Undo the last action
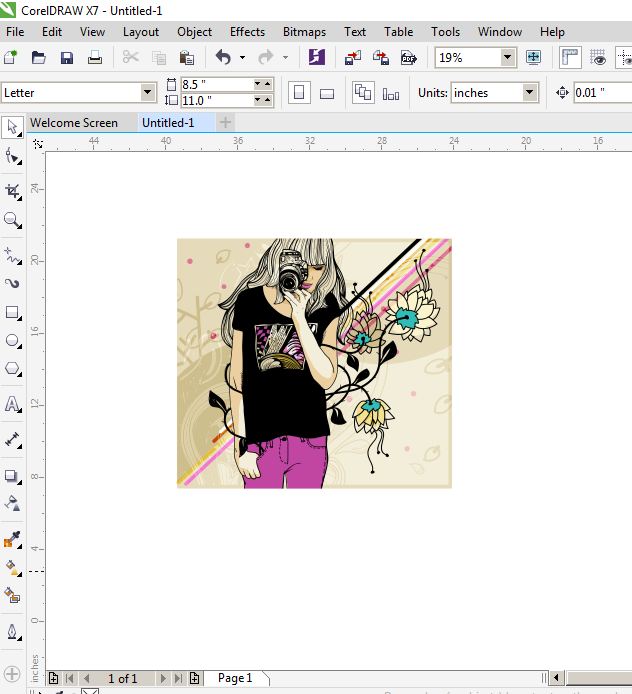Image resolution: width=632 pixels, height=694 pixels. 224,57
